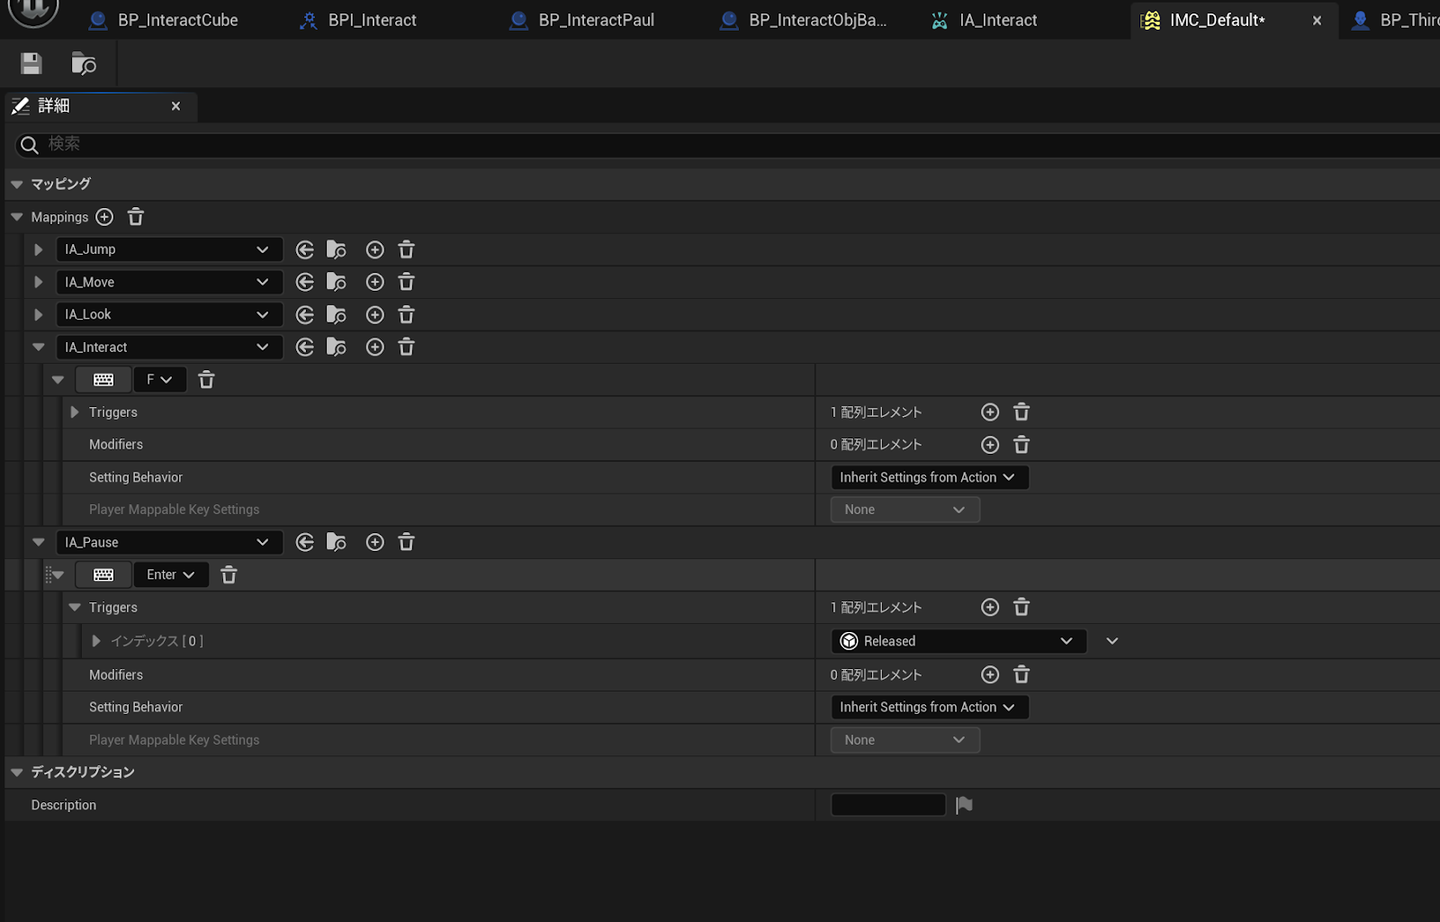Add a trigger element to the Enter key Triggers
Viewport: 1440px width, 922px height.
coord(990,607)
